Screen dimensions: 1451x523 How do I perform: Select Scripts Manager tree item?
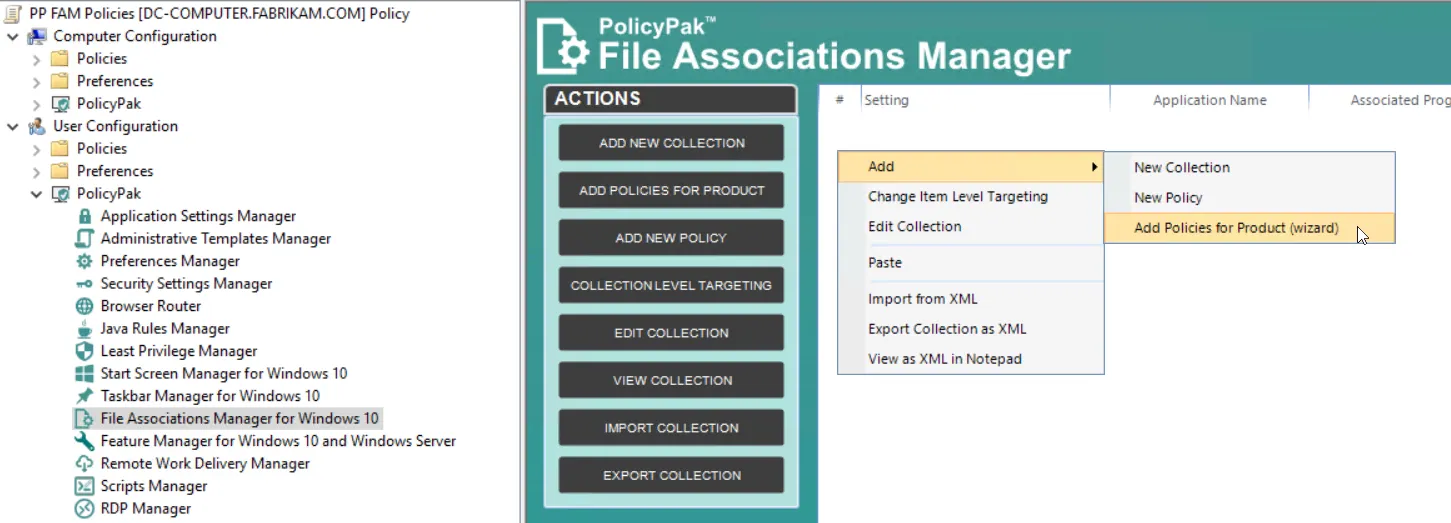(x=154, y=486)
